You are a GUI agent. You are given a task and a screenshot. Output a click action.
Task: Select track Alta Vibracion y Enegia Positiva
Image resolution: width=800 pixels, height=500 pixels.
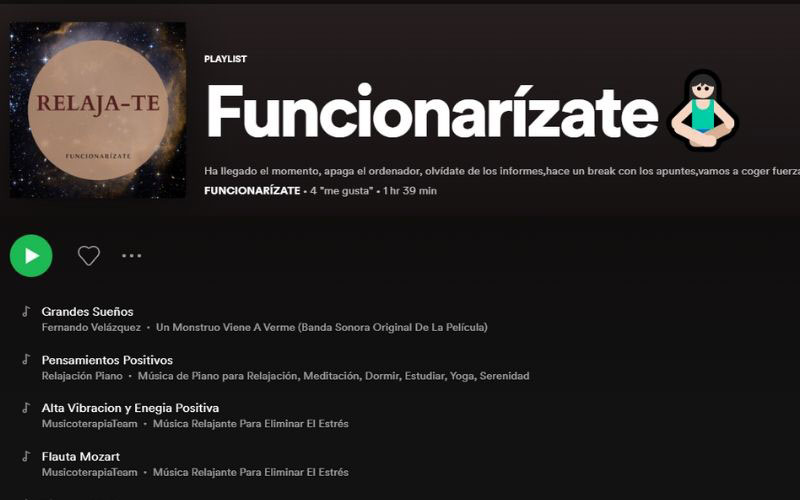pyautogui.click(x=130, y=408)
